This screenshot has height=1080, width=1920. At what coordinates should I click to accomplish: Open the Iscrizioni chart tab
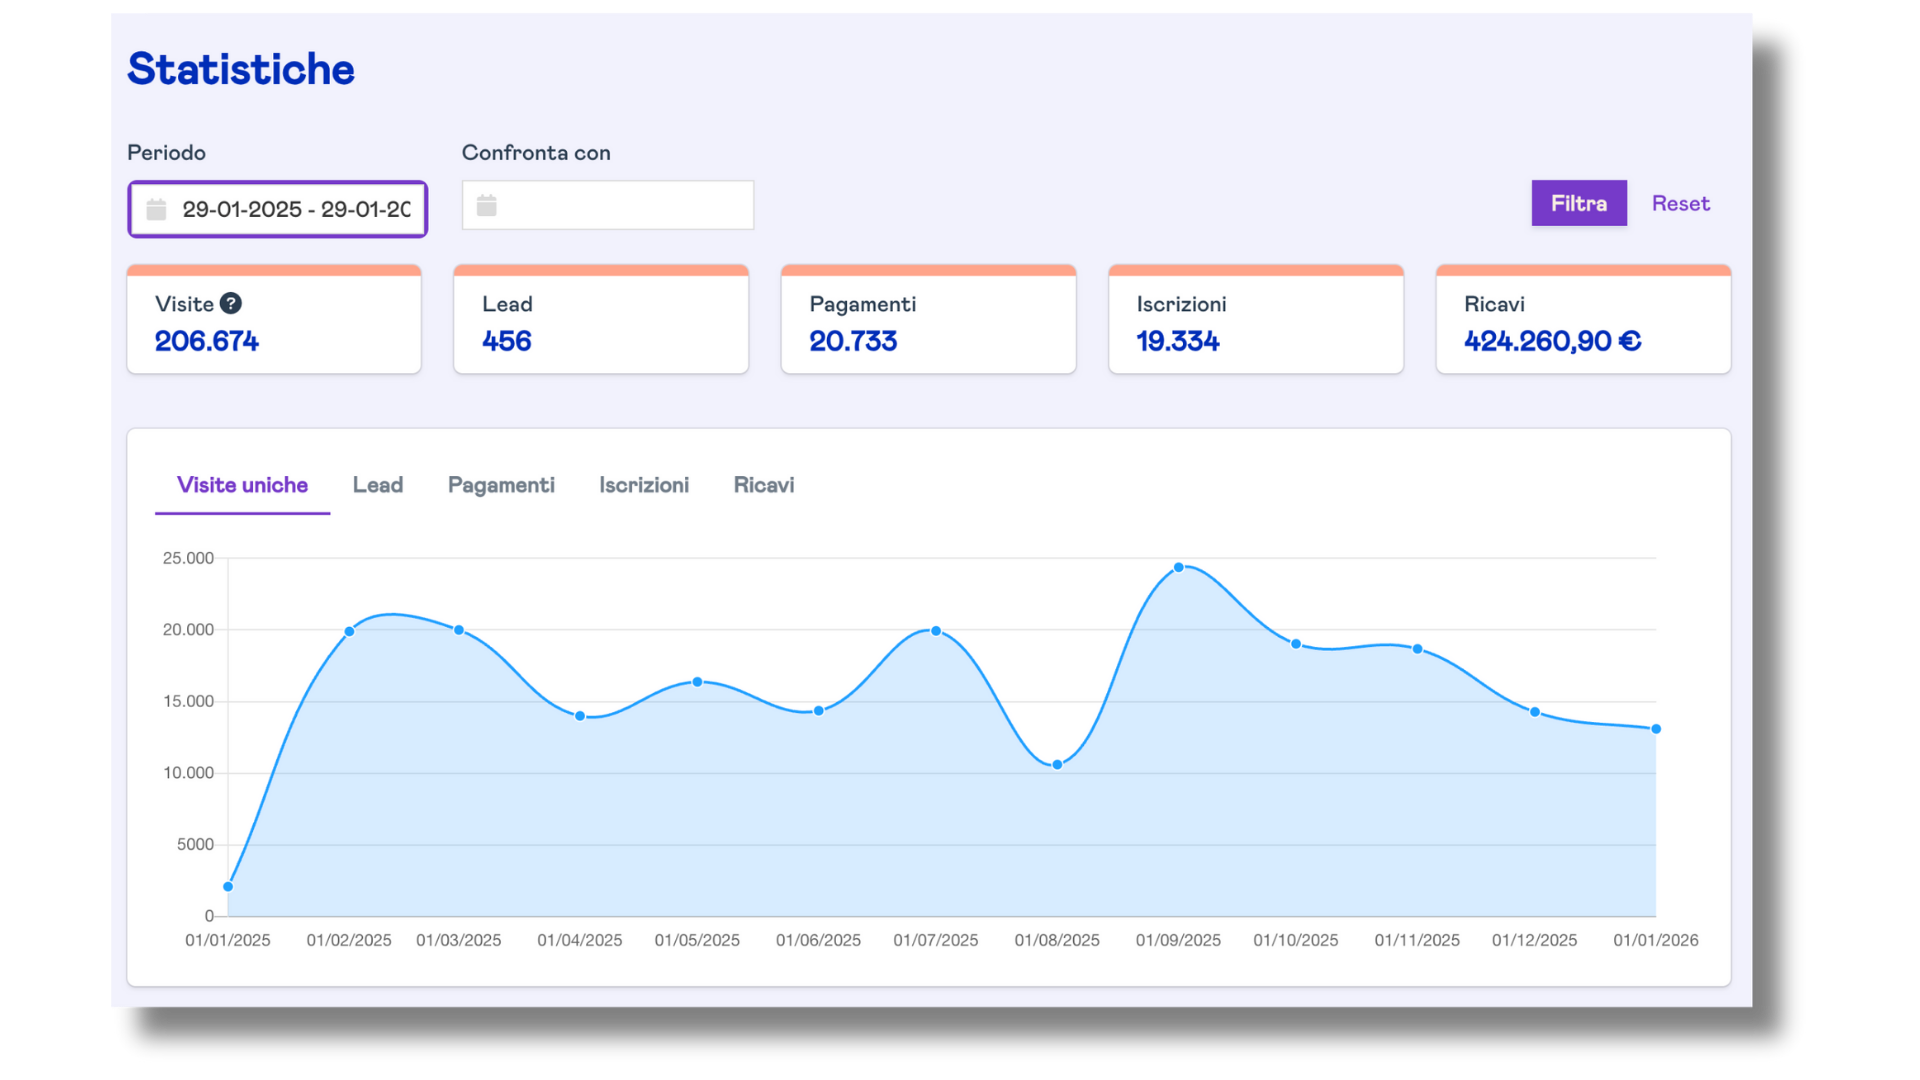(644, 485)
